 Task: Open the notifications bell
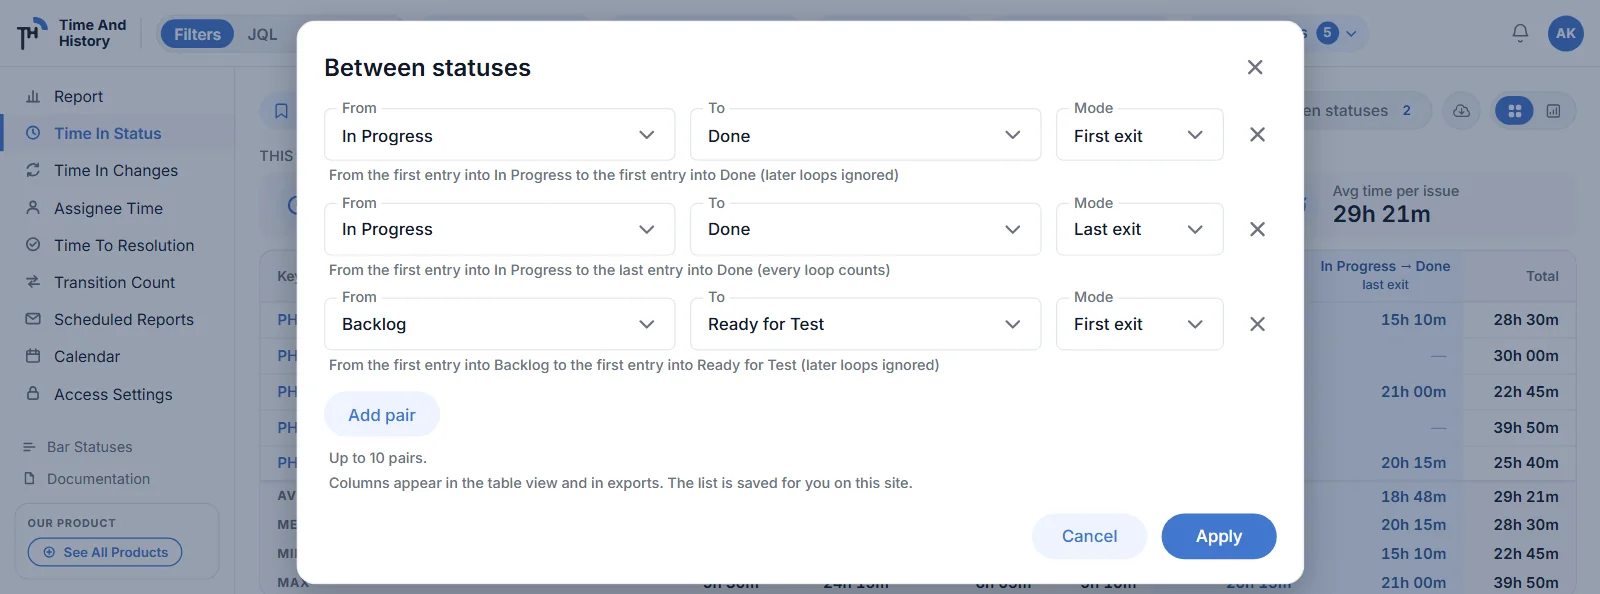click(x=1520, y=33)
